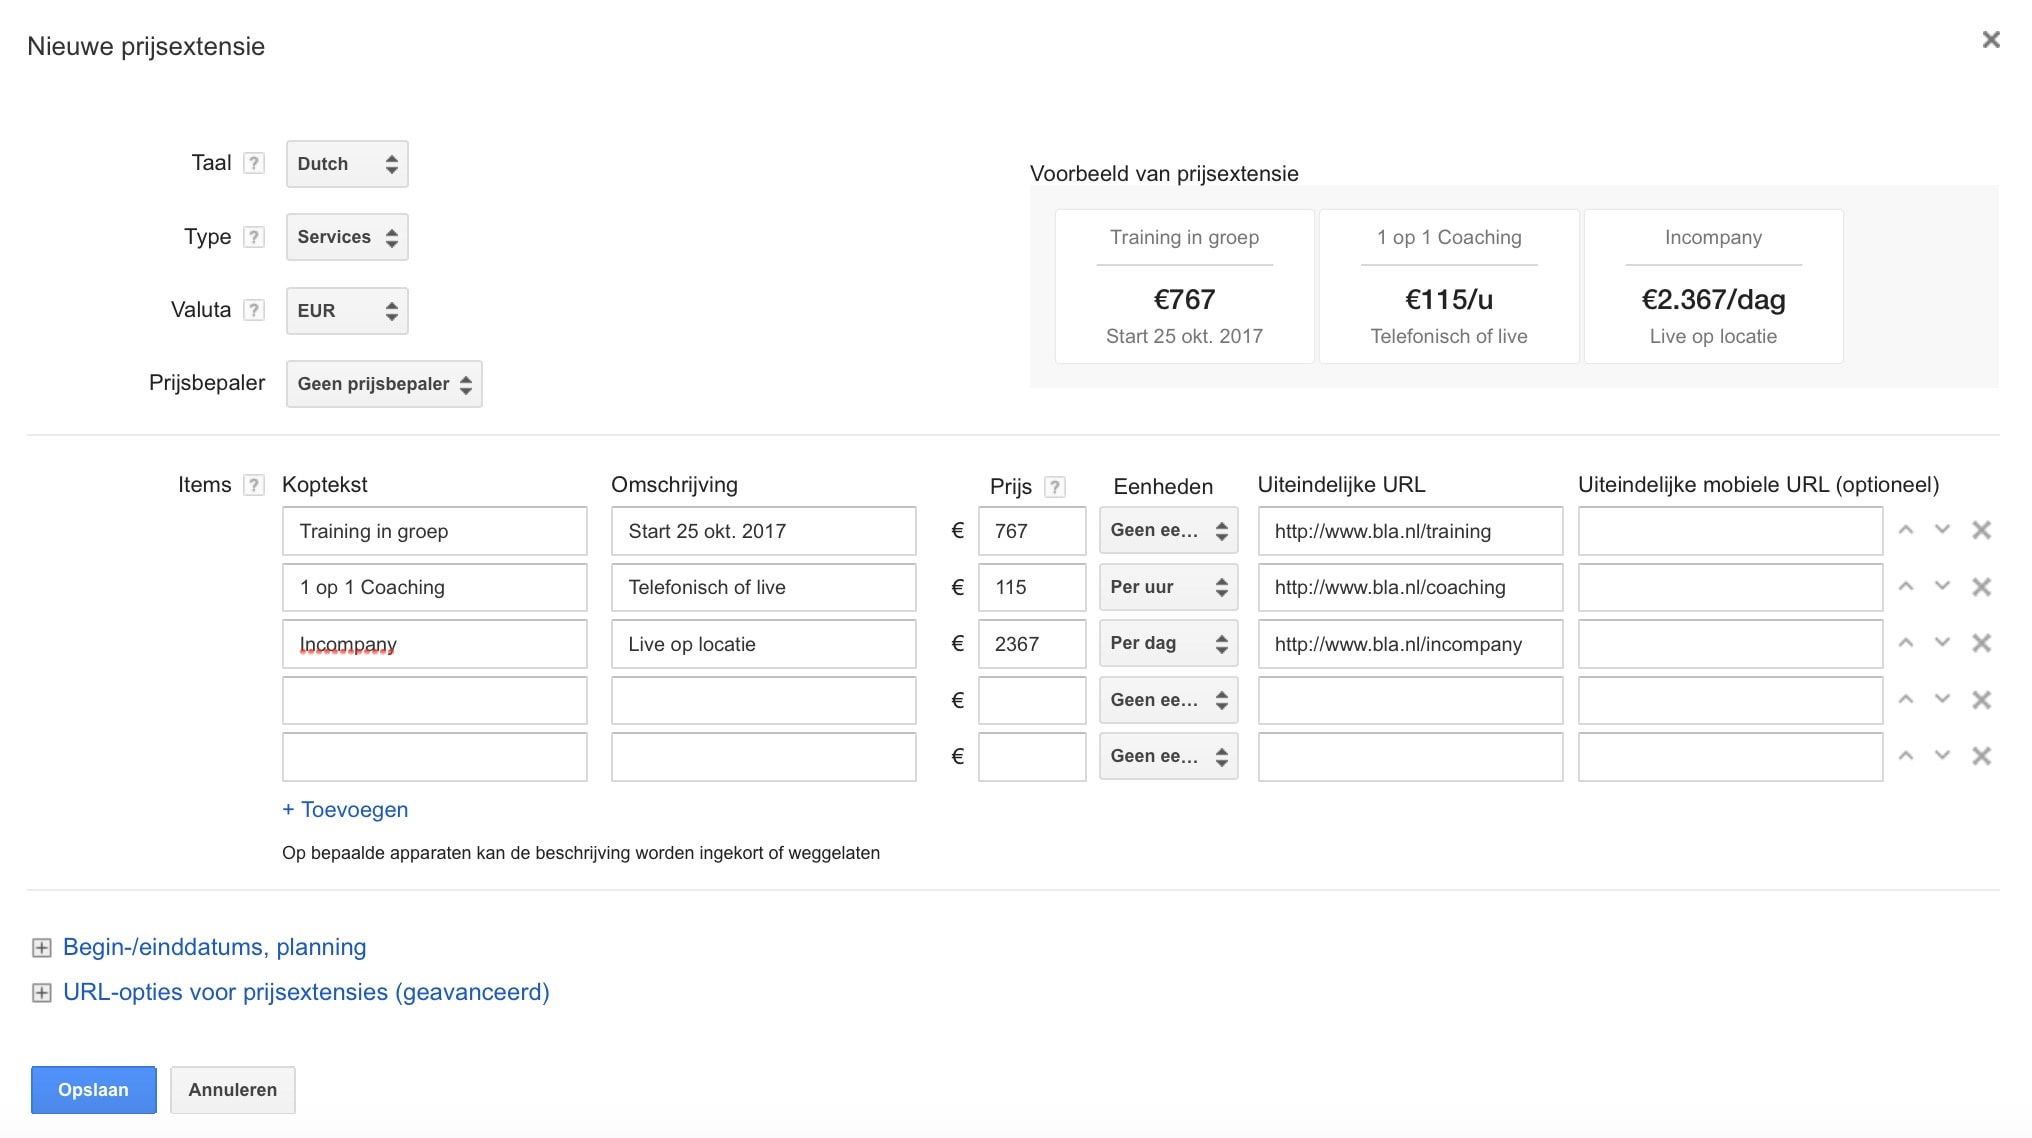Viewport: 2032px width, 1138px height.
Task: Move fourth empty item row down
Action: point(1942,700)
